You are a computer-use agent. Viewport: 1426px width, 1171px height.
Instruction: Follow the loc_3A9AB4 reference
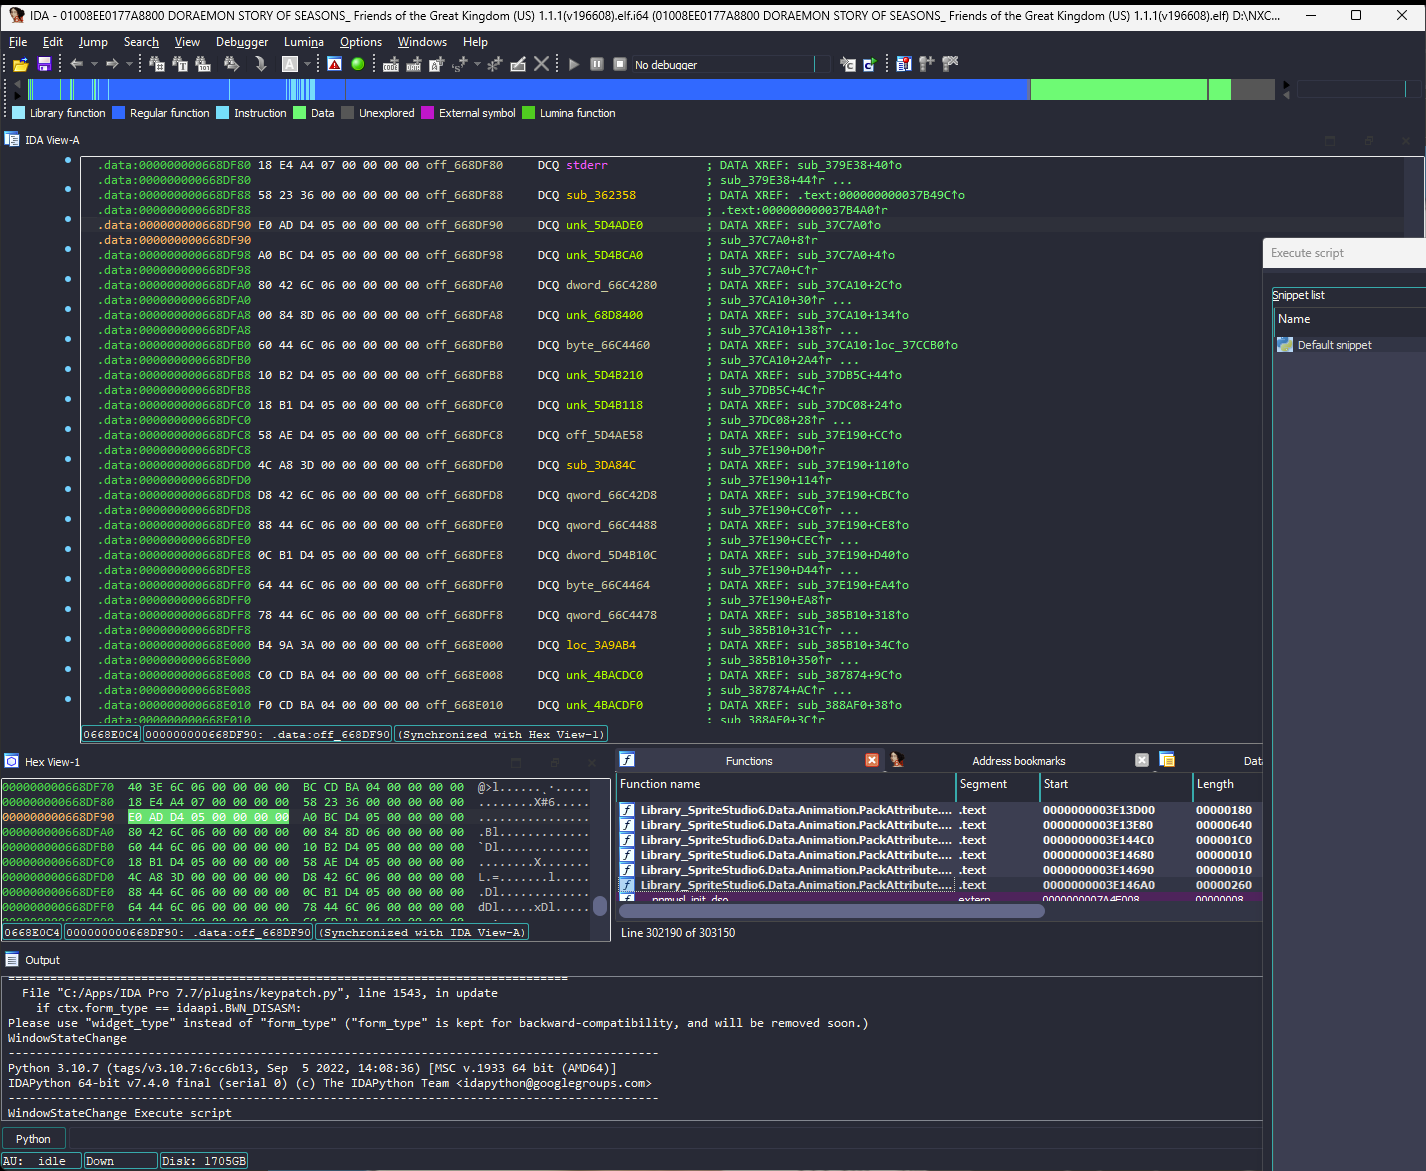coord(601,645)
